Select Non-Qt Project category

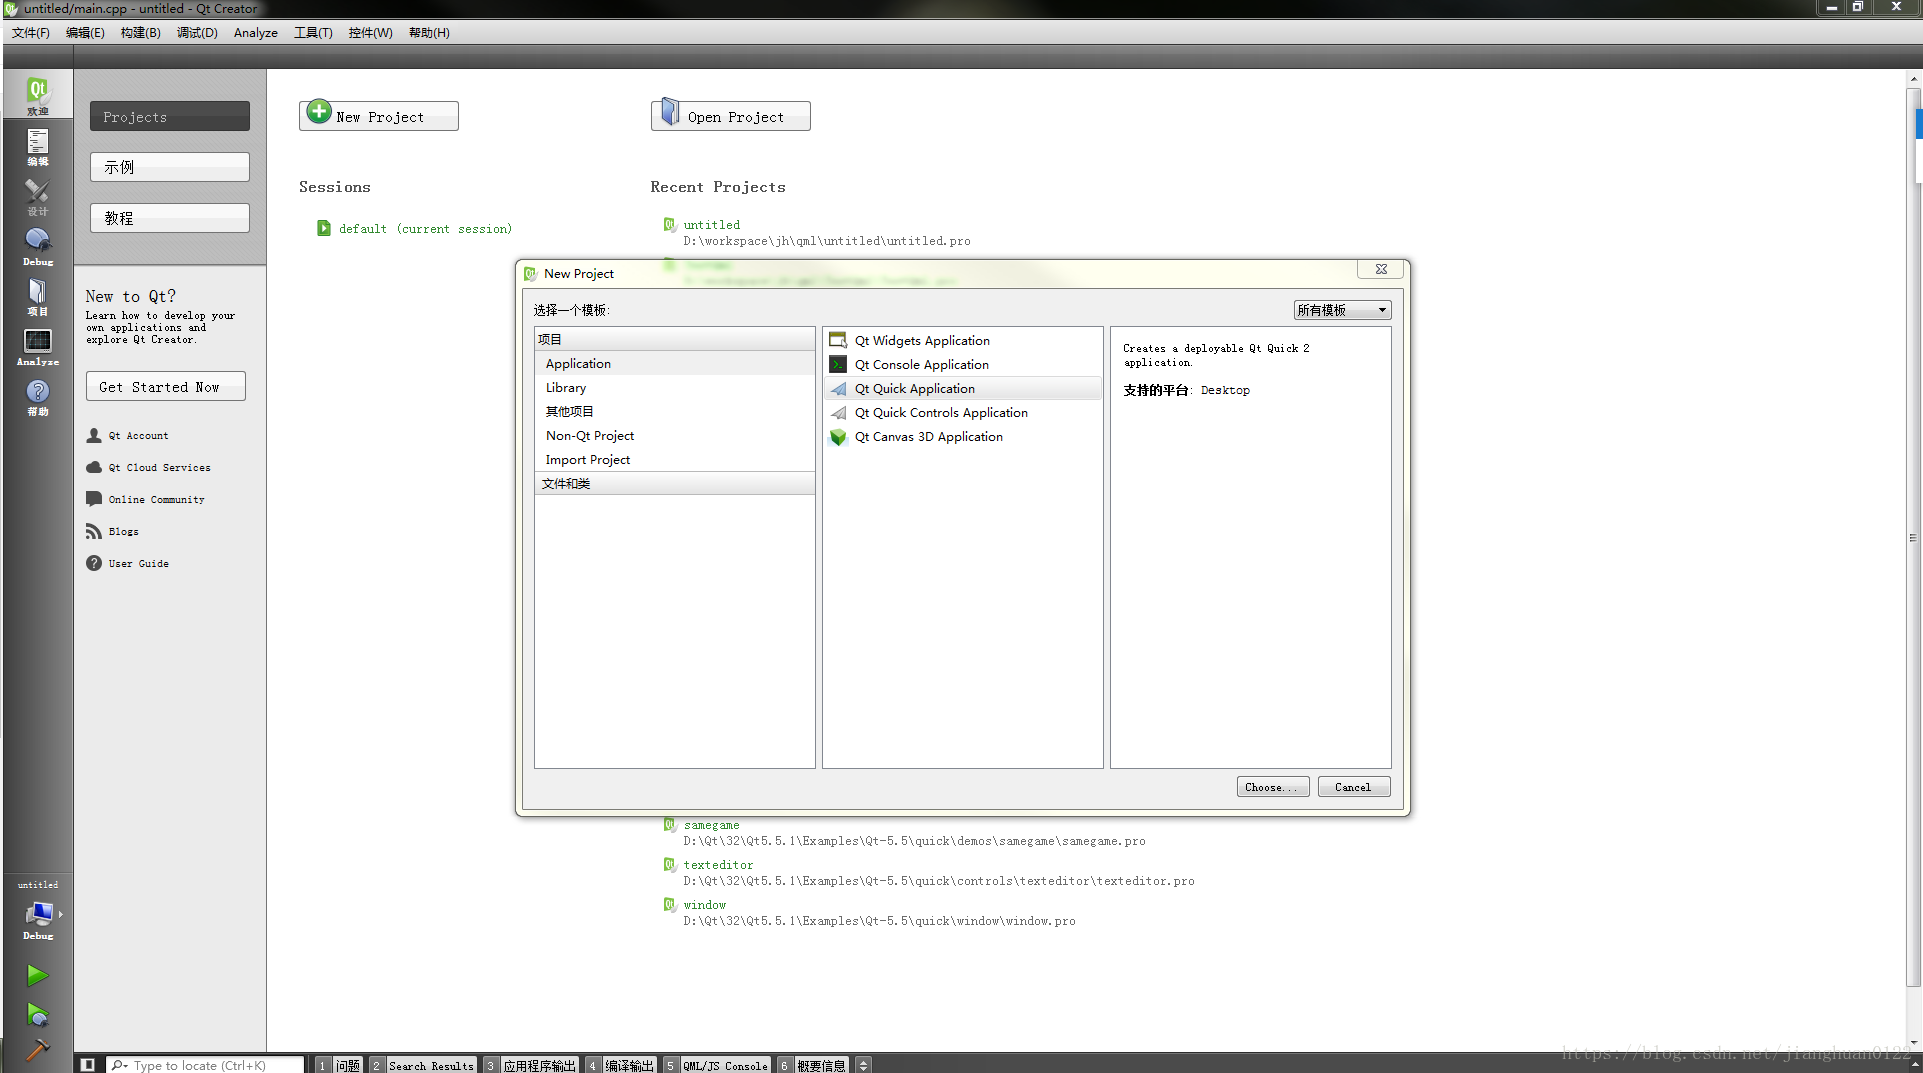point(675,435)
